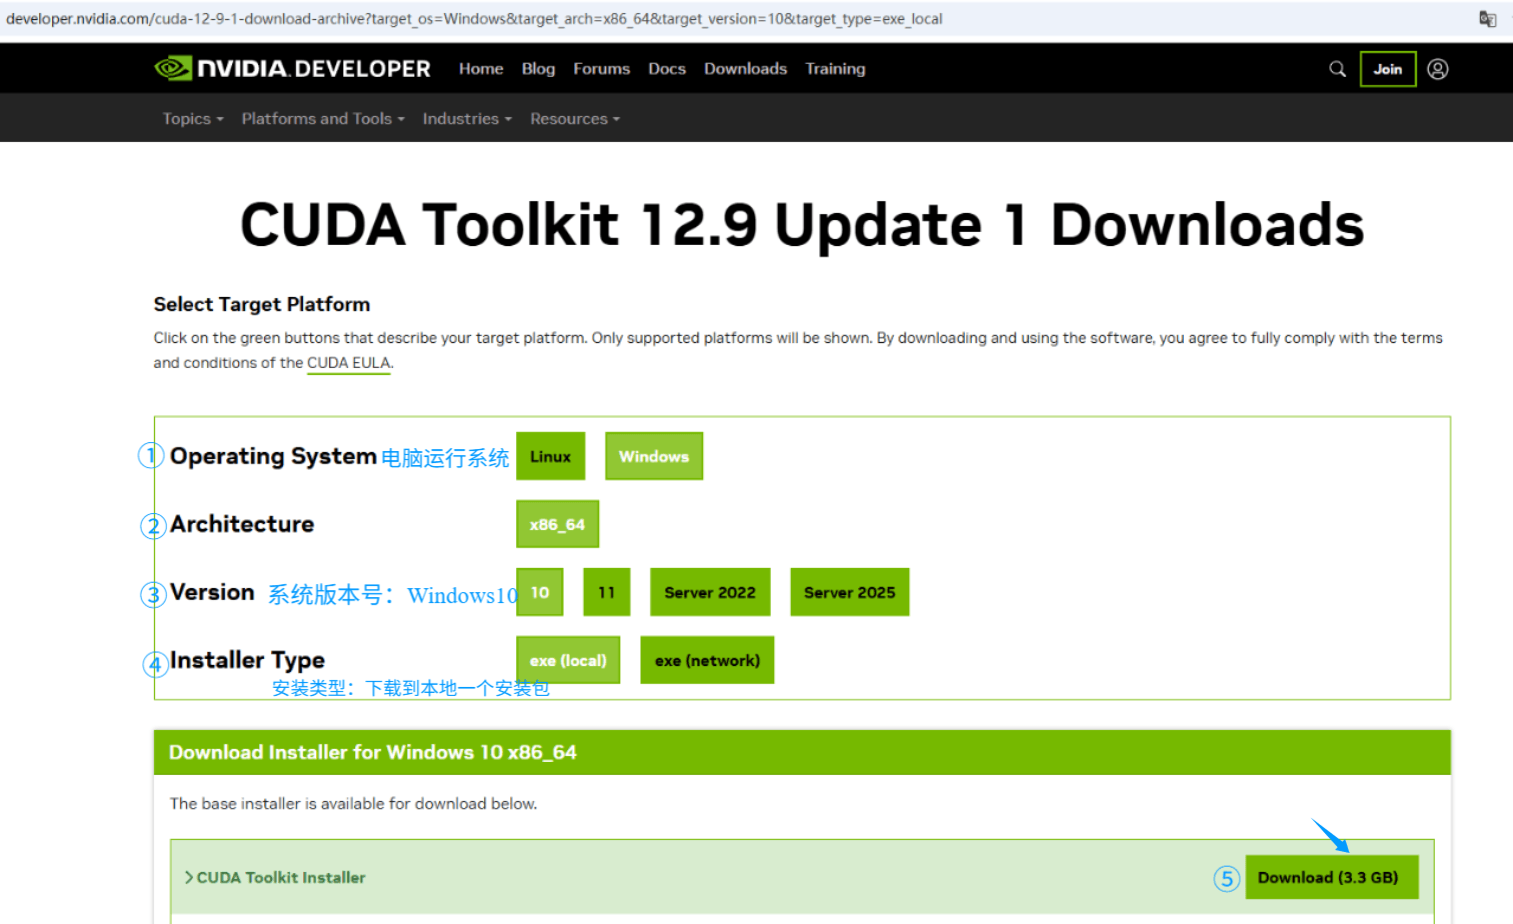Click the 'Installer Type' label

(x=247, y=660)
